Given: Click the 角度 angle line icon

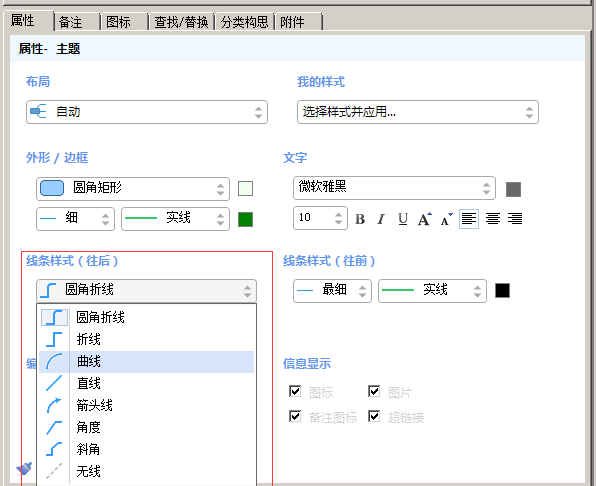Looking at the screenshot, I should (54, 427).
